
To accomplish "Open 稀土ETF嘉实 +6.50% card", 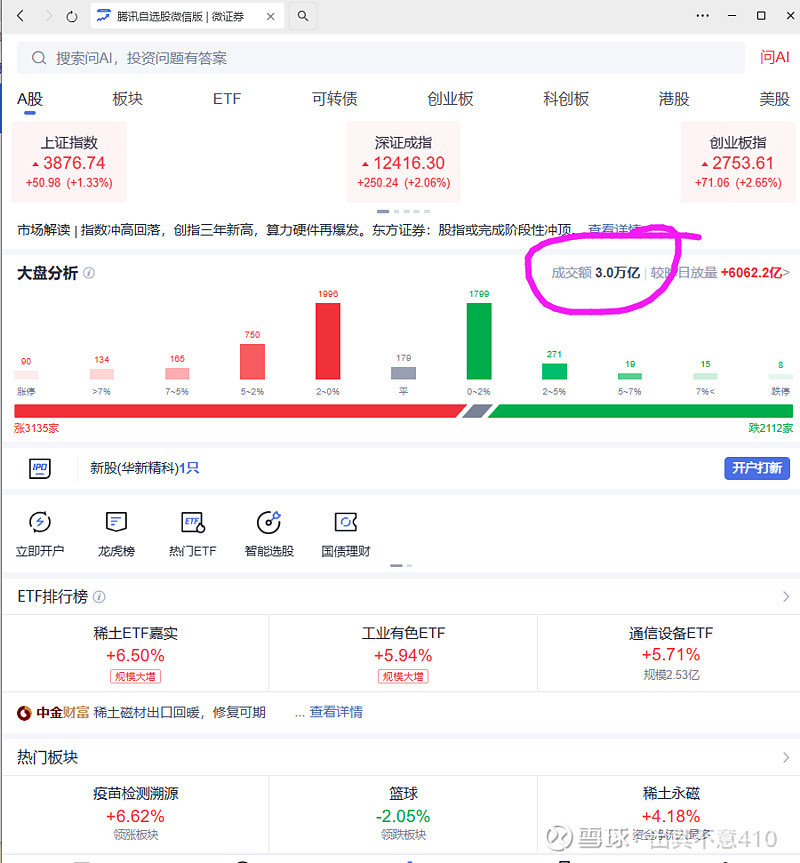I will (x=135, y=654).
